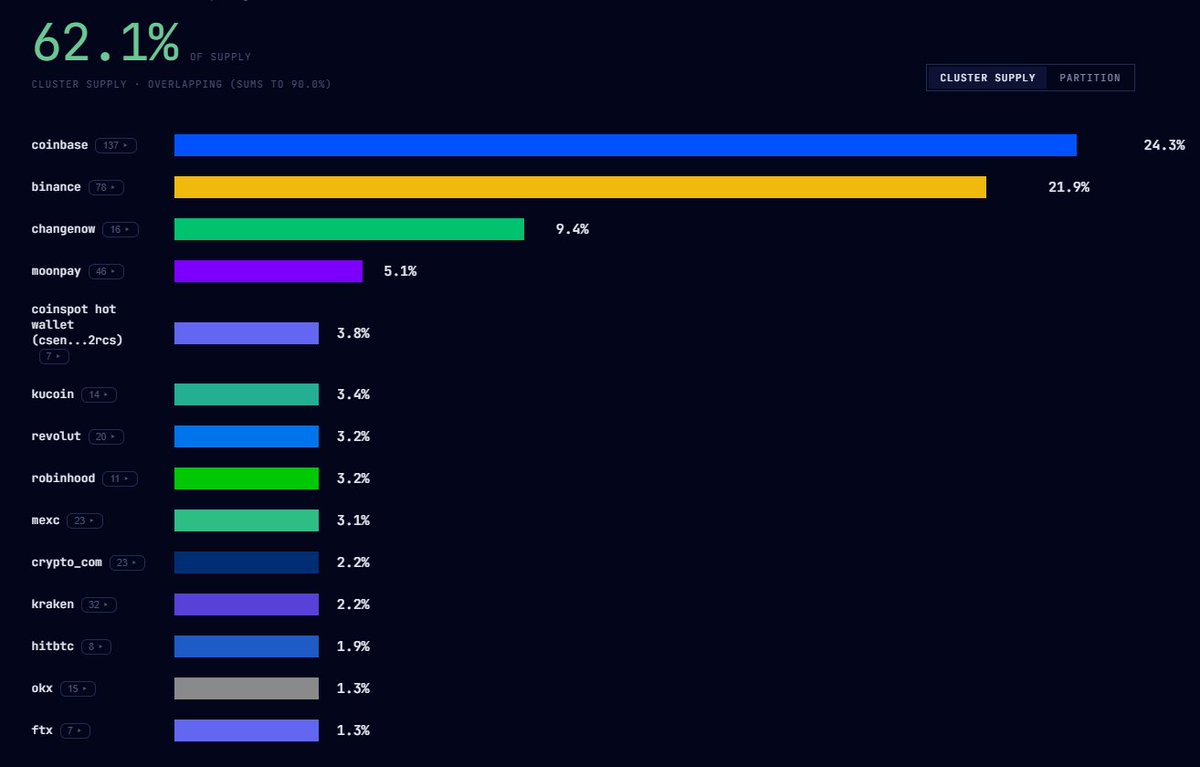This screenshot has height=767, width=1200.
Task: Click the binance cluster name
Action: coord(56,187)
